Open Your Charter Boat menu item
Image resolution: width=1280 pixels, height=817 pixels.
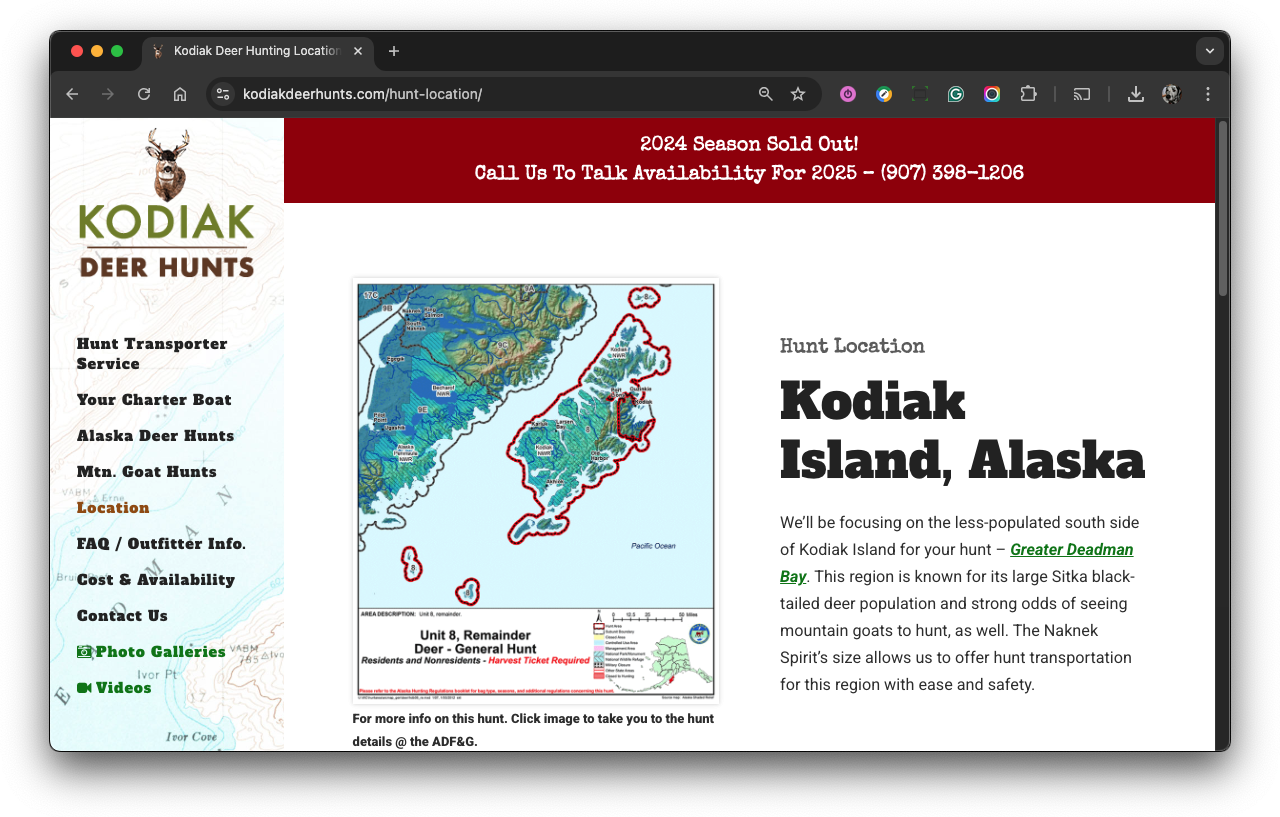[x=154, y=400]
